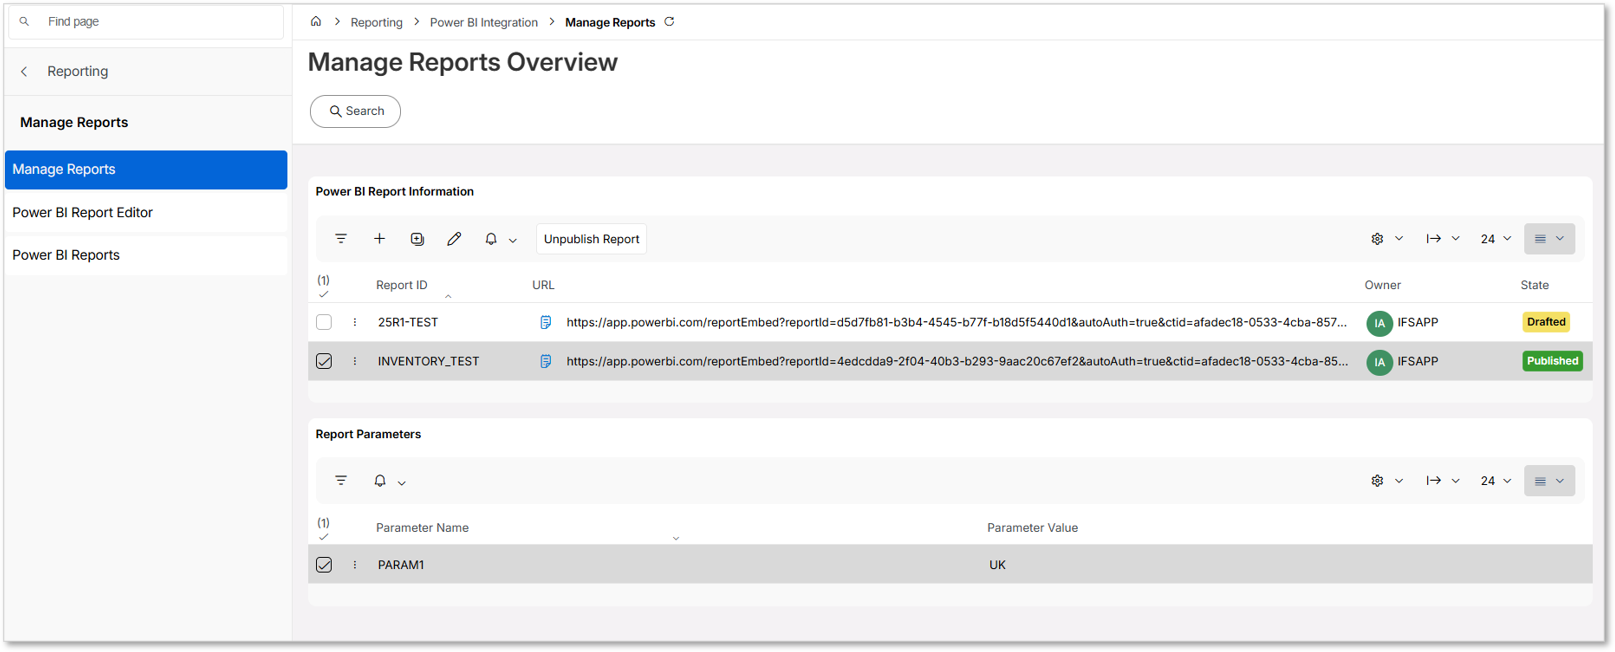
Task: Edit the selected report using the pencil icon
Action: click(454, 238)
